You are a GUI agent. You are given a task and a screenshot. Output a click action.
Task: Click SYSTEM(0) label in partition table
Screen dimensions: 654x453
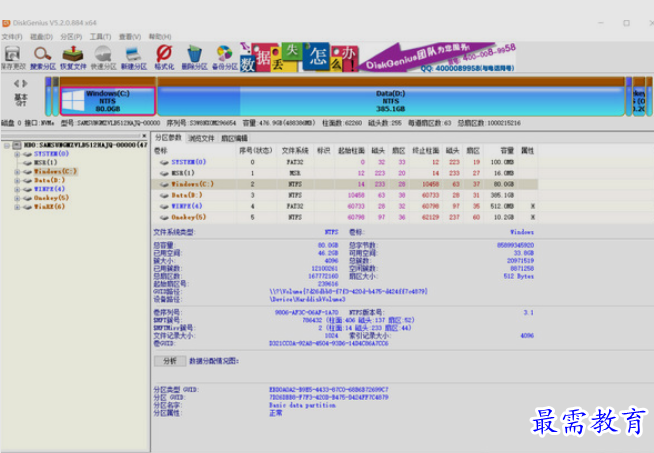(189, 162)
